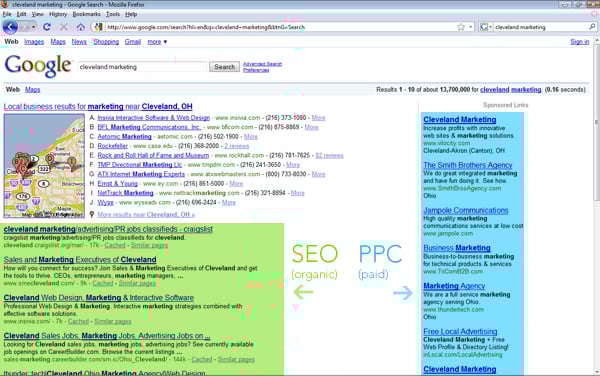This screenshot has width=600, height=376.
Task: Click the Sign in link
Action: point(580,42)
